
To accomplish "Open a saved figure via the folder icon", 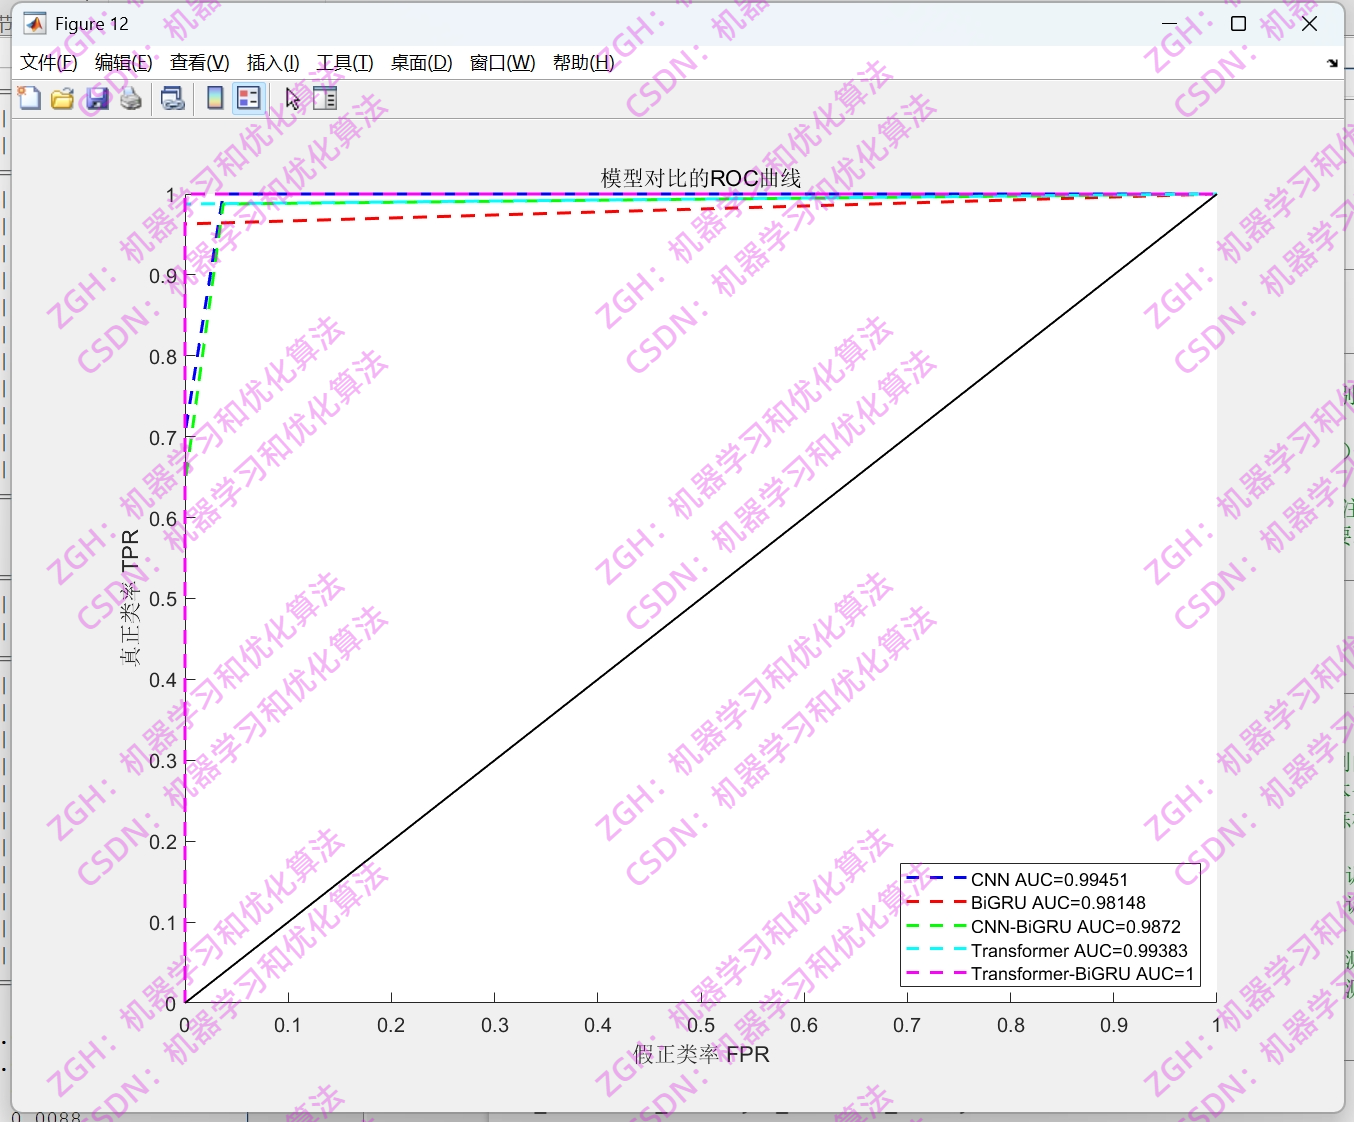I will [x=62, y=98].
